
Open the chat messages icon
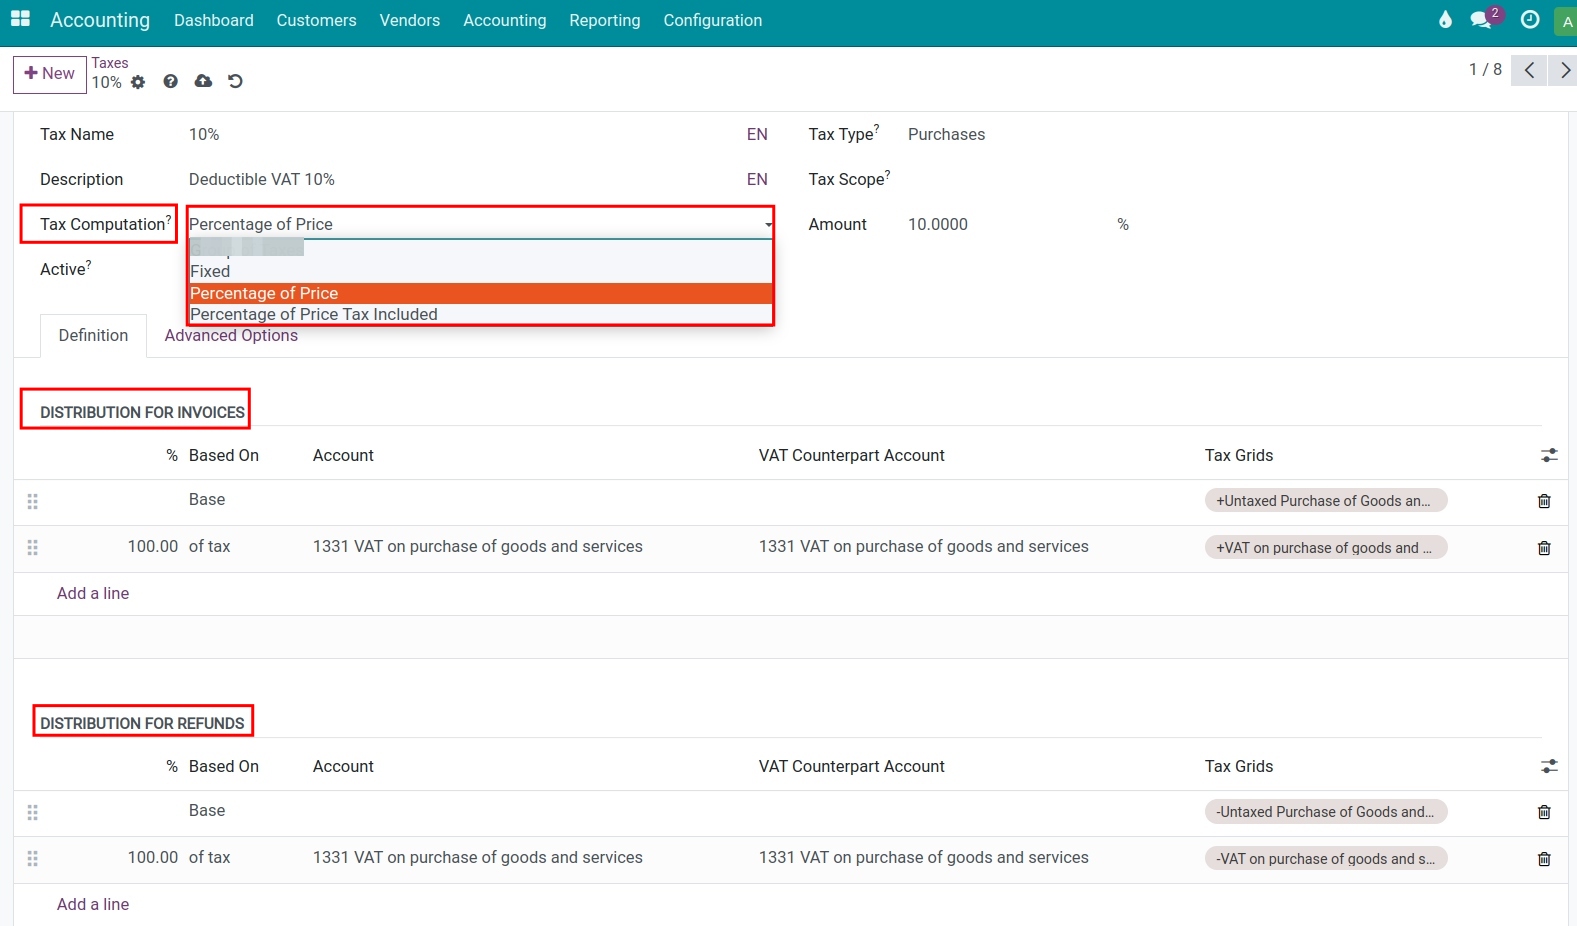[x=1481, y=20]
